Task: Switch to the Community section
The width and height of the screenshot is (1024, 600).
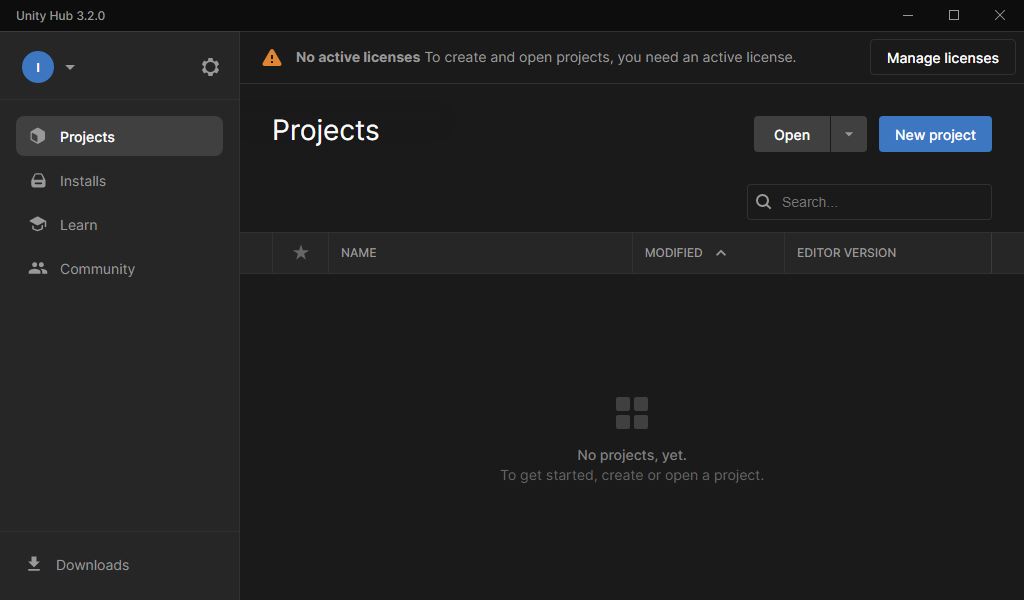Action: tap(120, 268)
